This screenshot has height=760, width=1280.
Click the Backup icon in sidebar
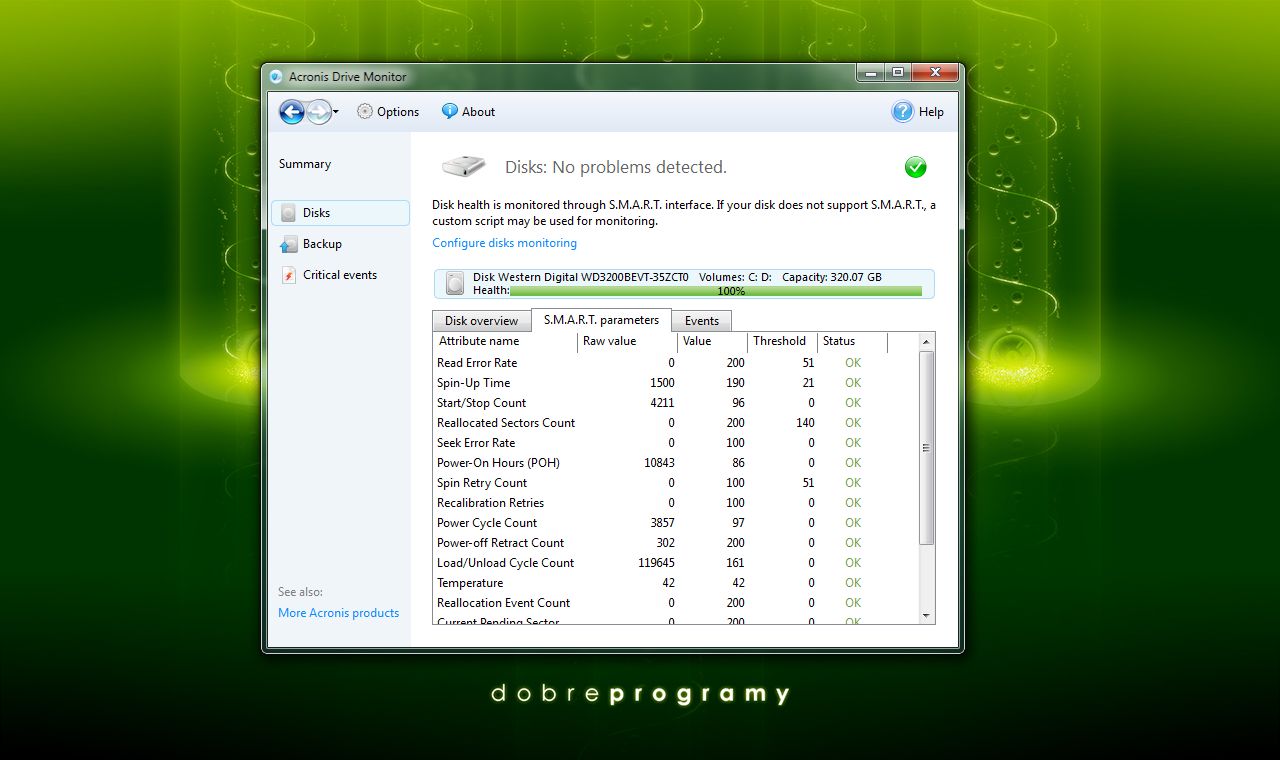pyautogui.click(x=288, y=244)
